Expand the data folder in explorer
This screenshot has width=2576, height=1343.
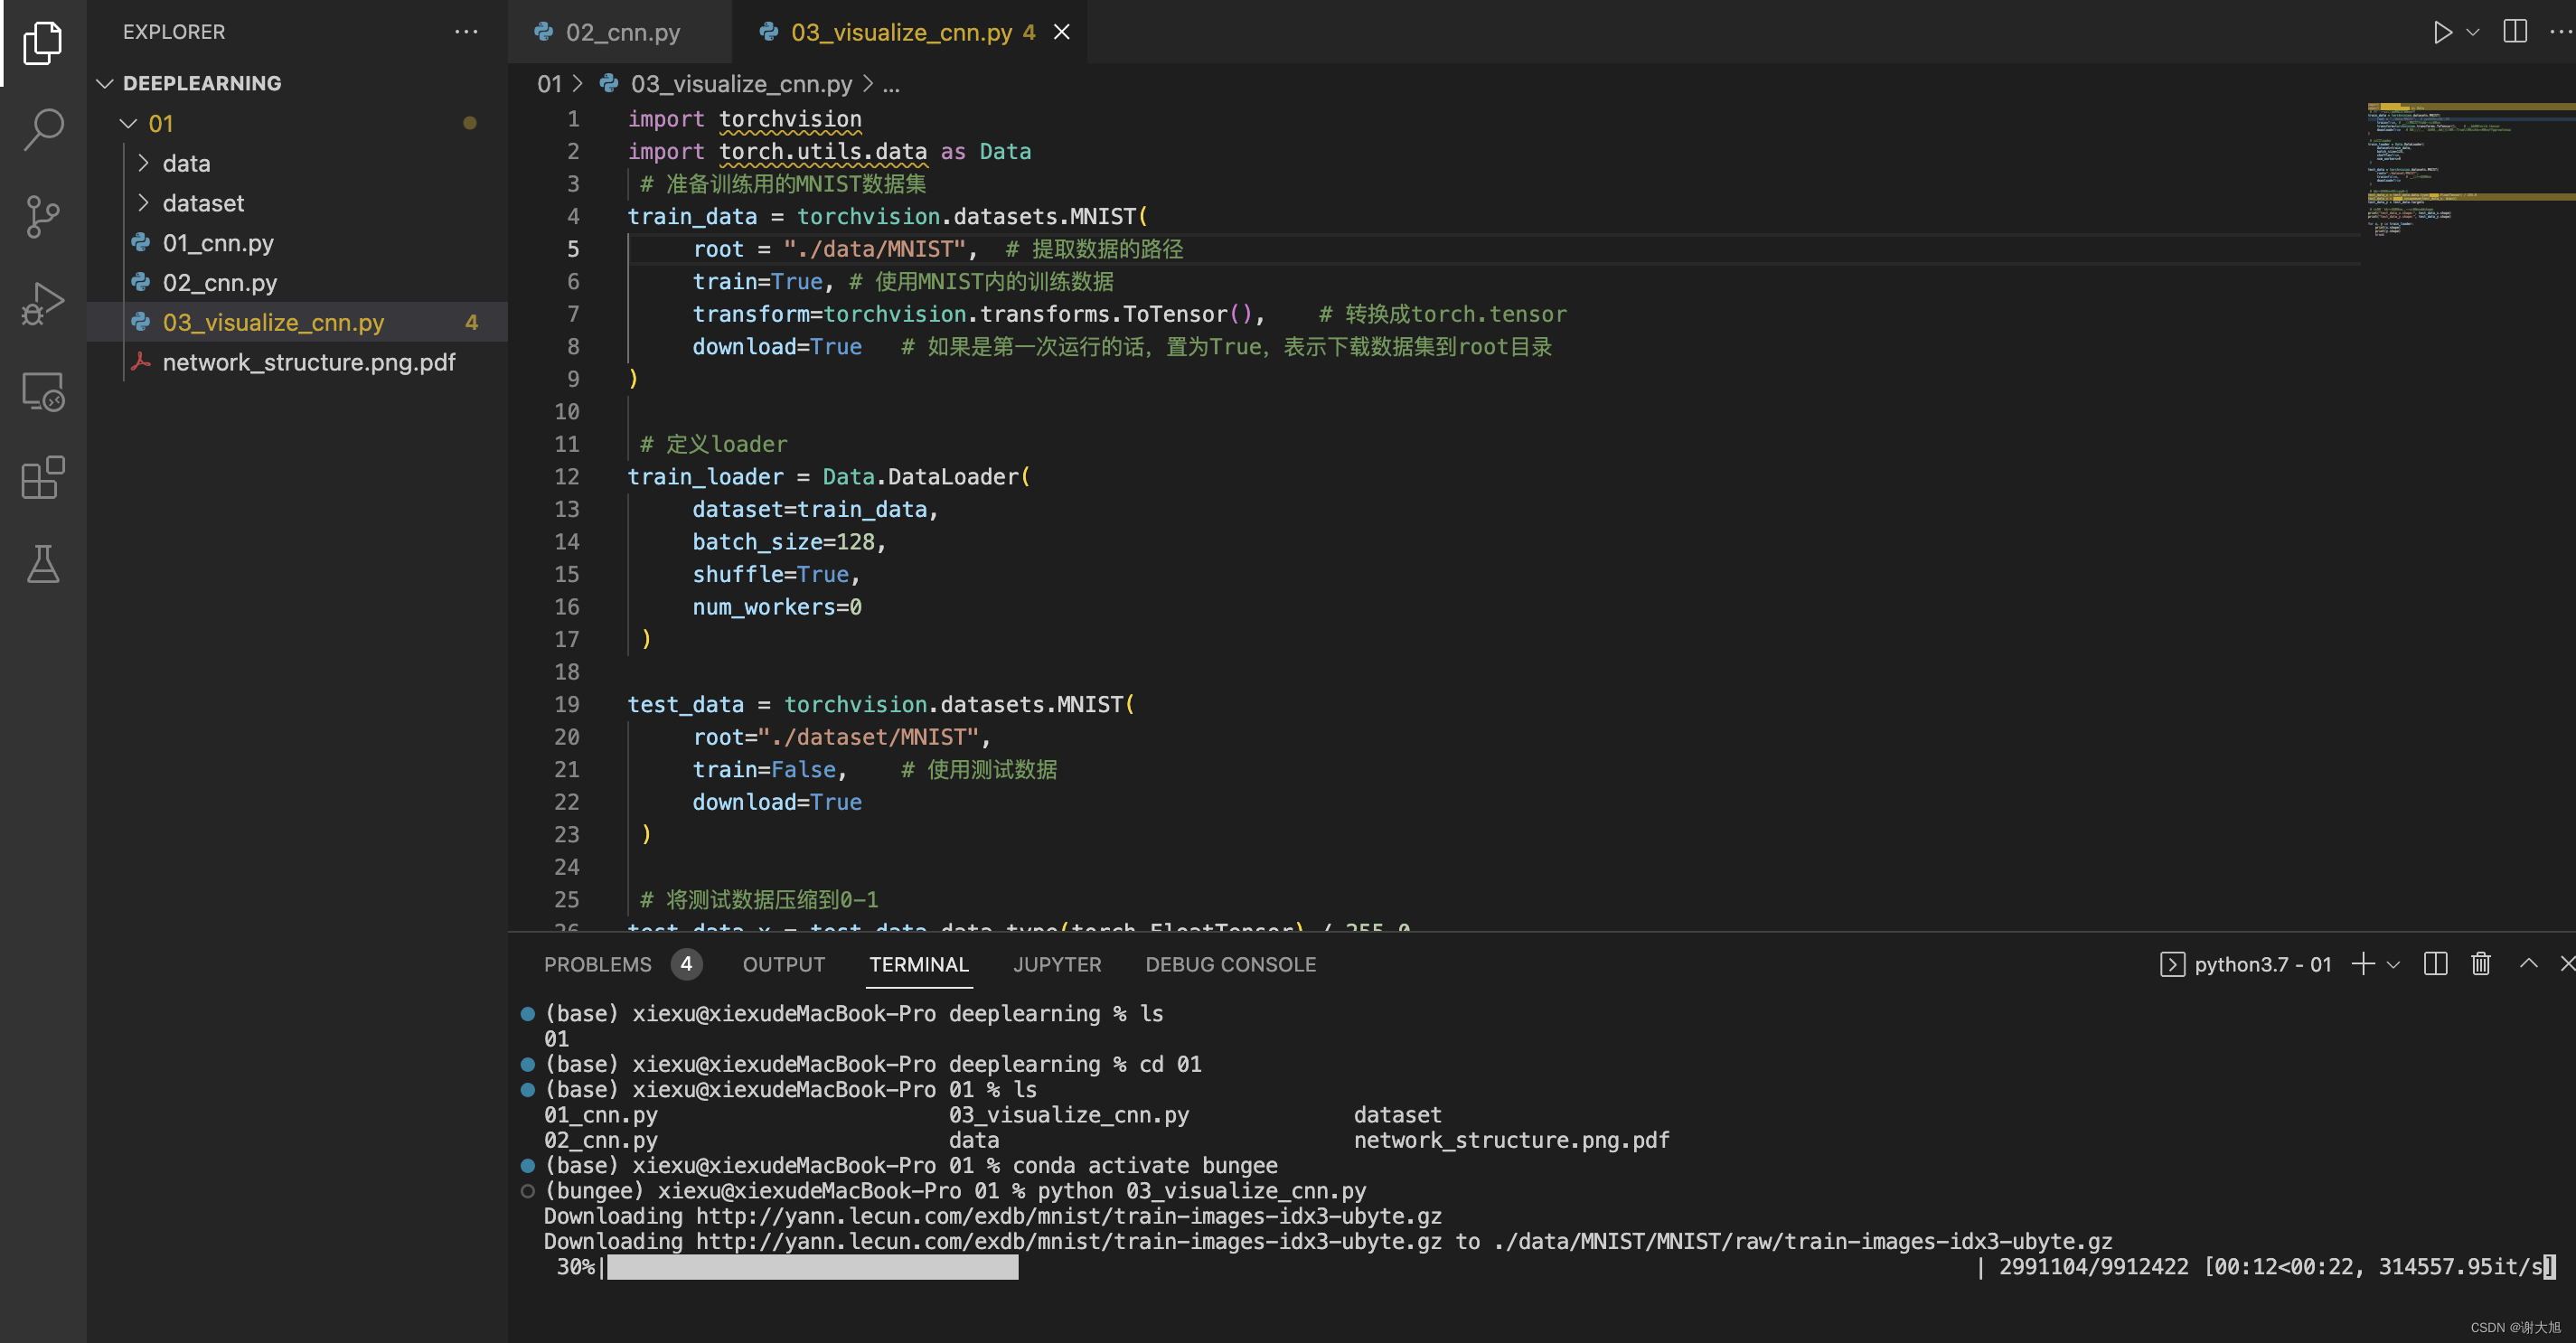[187, 162]
